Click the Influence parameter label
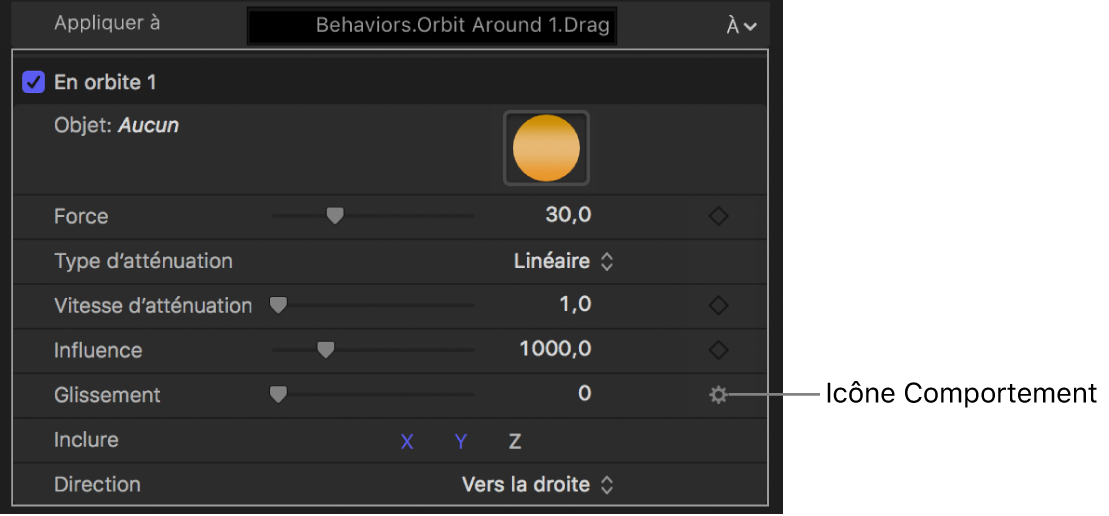The image size is (1109, 516). pos(98,351)
